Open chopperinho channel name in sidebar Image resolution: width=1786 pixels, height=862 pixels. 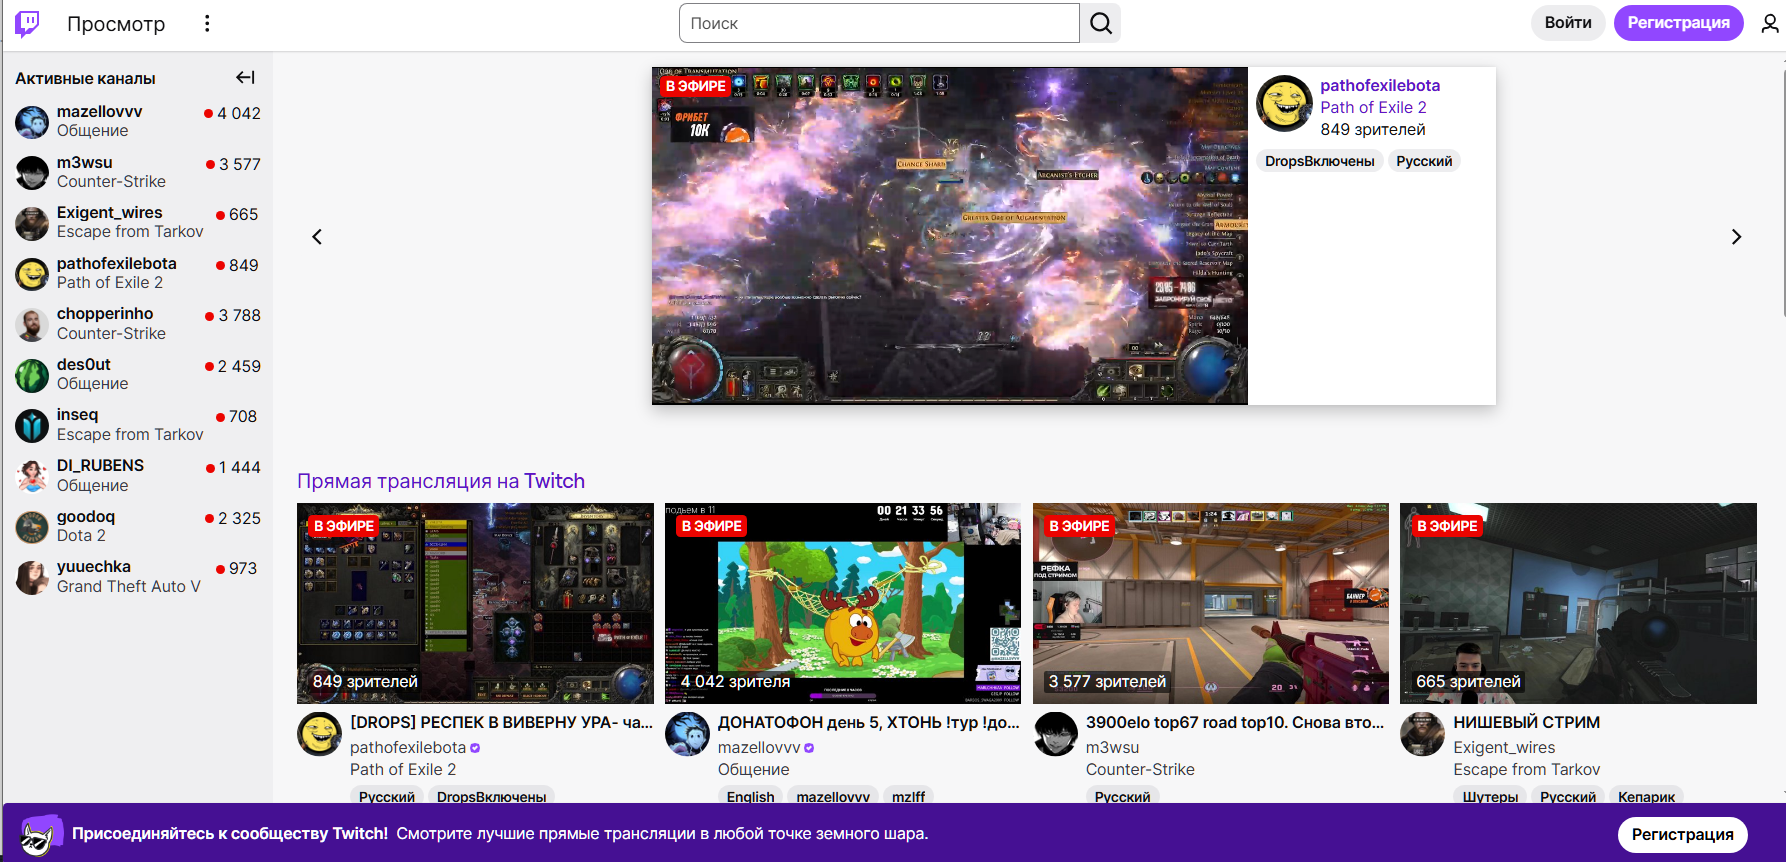[x=105, y=314]
